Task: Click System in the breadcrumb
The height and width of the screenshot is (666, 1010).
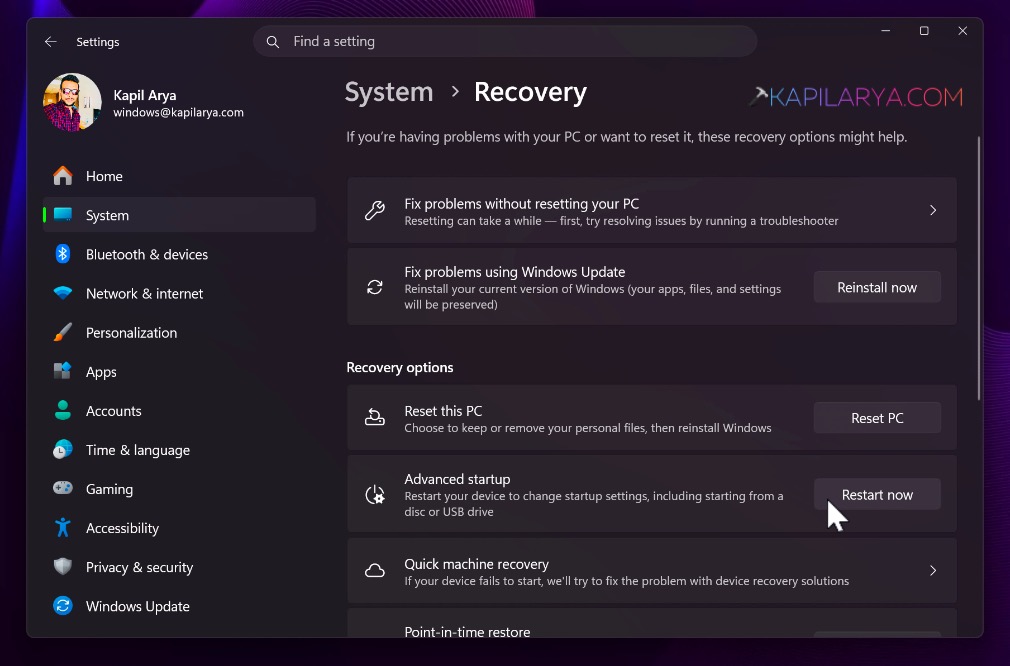Action: (389, 92)
